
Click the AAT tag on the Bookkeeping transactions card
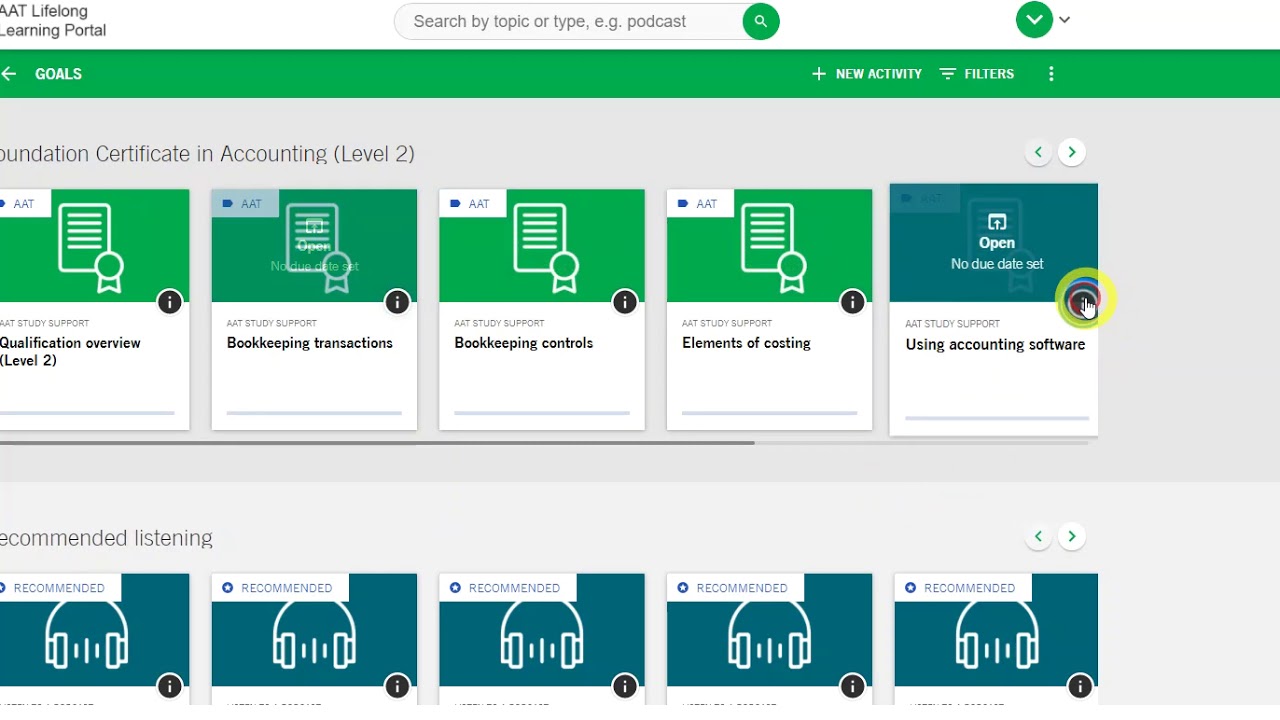click(x=243, y=204)
